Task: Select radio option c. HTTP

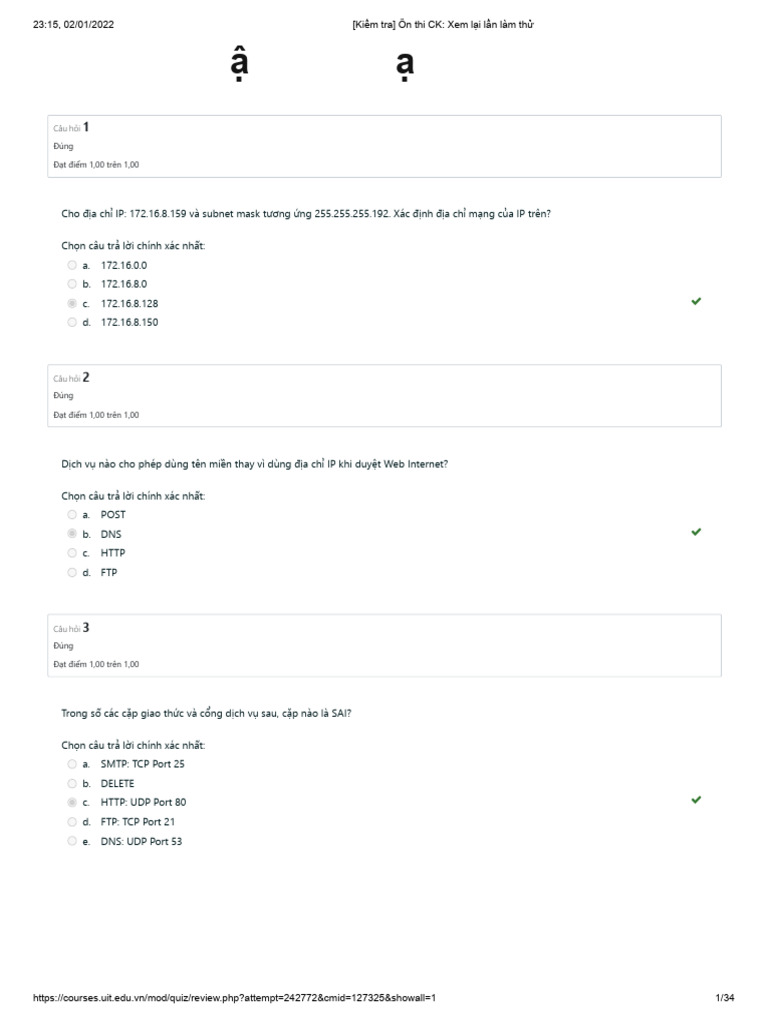Action: [72, 553]
